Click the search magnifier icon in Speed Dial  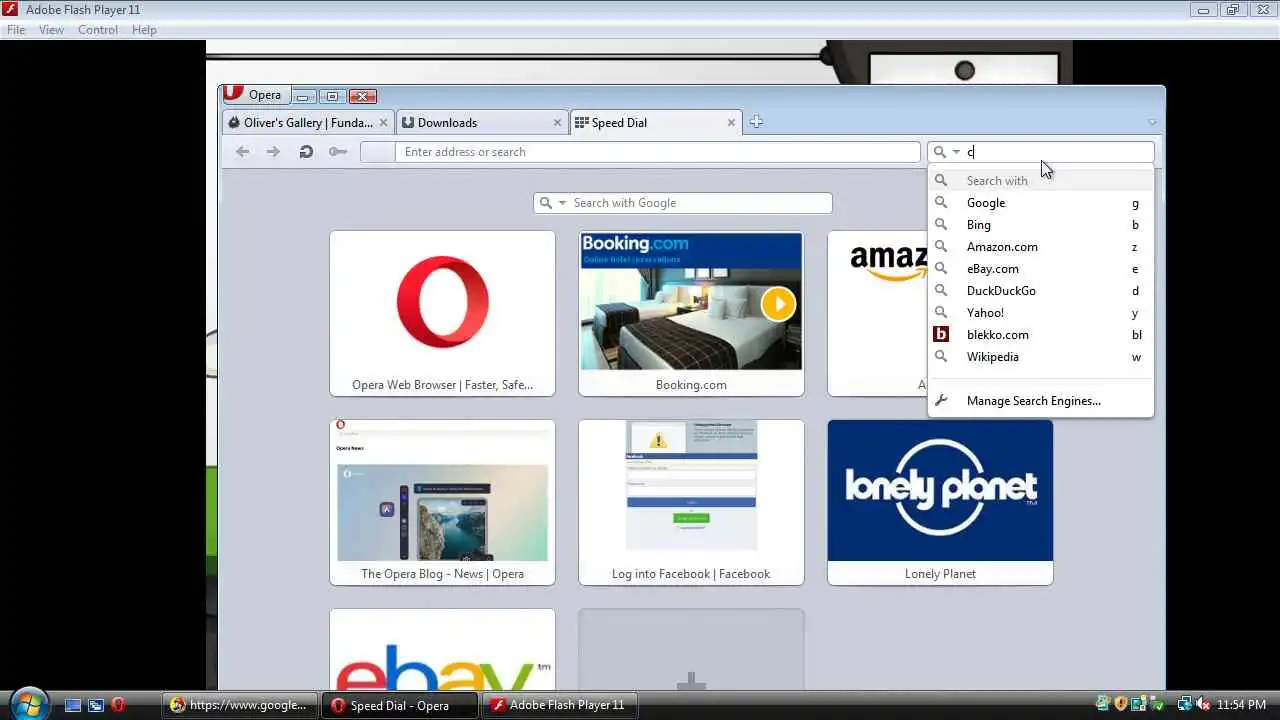(x=545, y=203)
